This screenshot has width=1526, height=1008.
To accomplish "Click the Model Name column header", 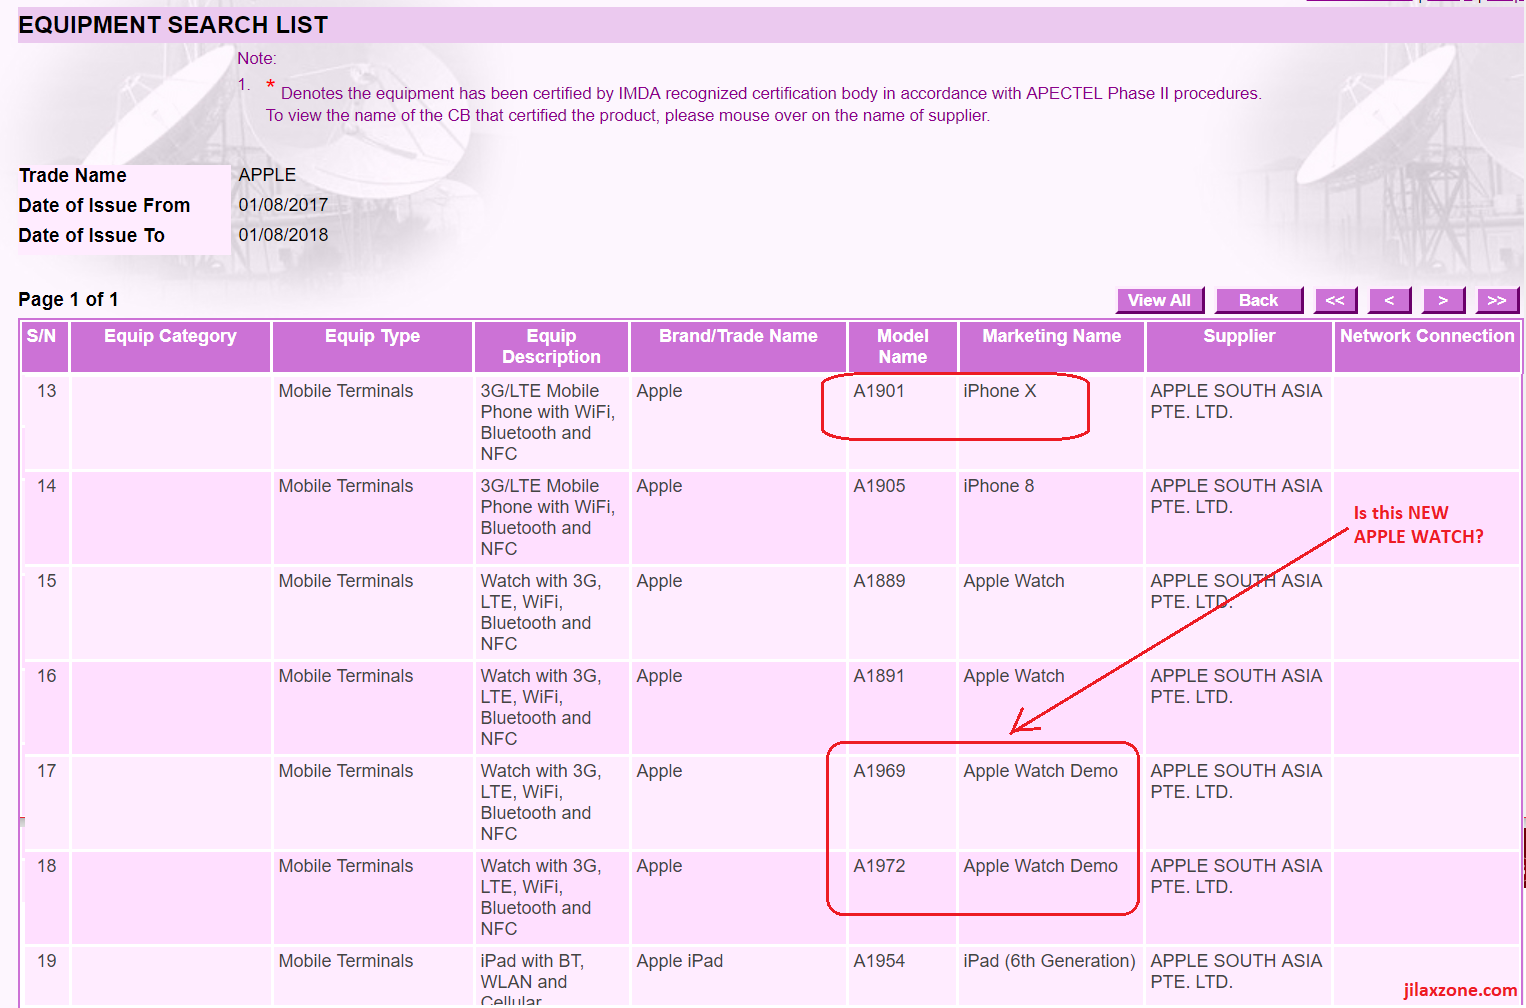I will [903, 346].
